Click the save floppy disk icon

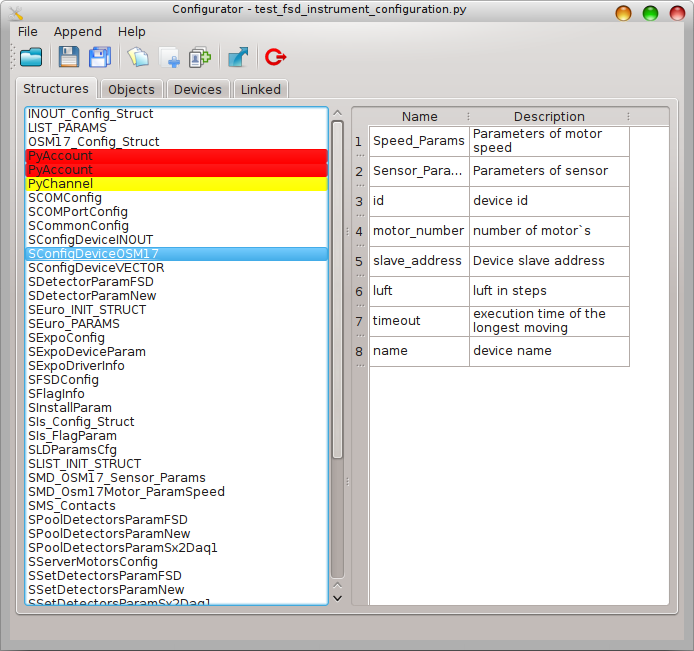(x=68, y=57)
